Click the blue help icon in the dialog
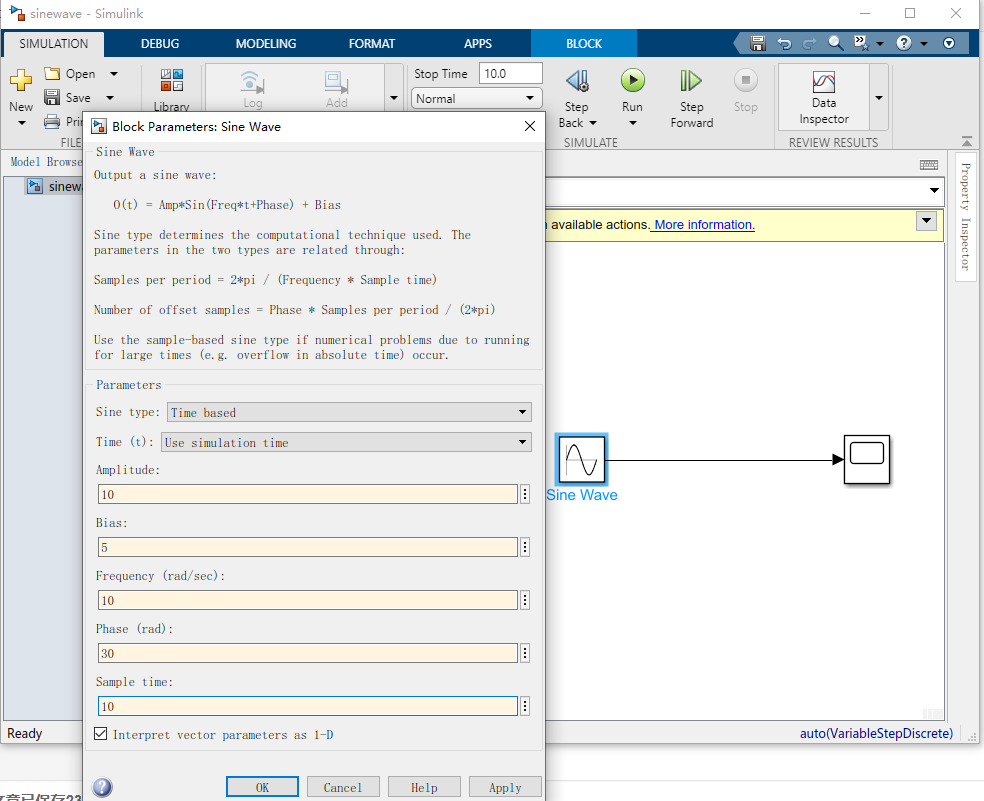984x801 pixels. pos(102,787)
